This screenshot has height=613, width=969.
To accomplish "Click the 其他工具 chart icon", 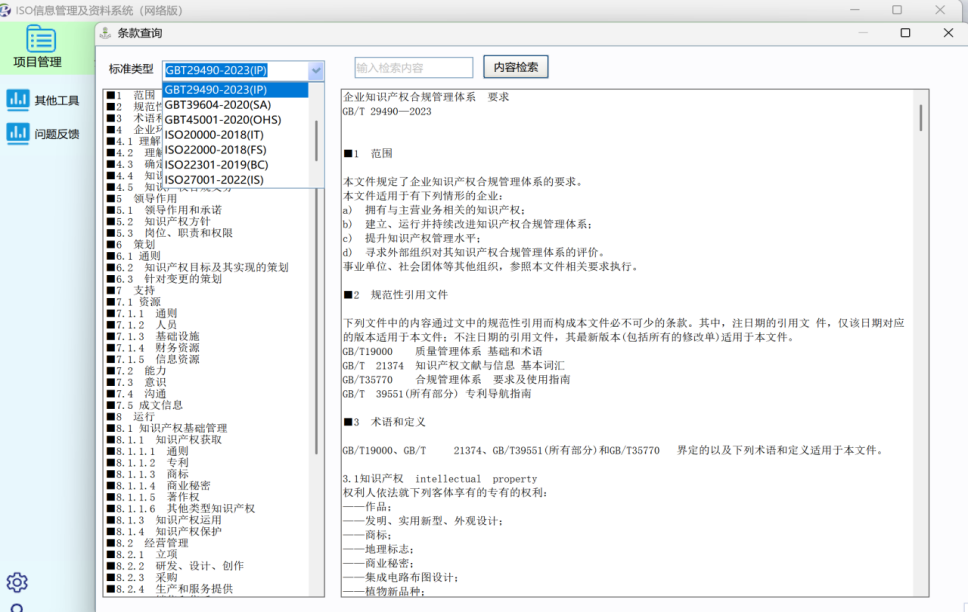I will 17,99.
